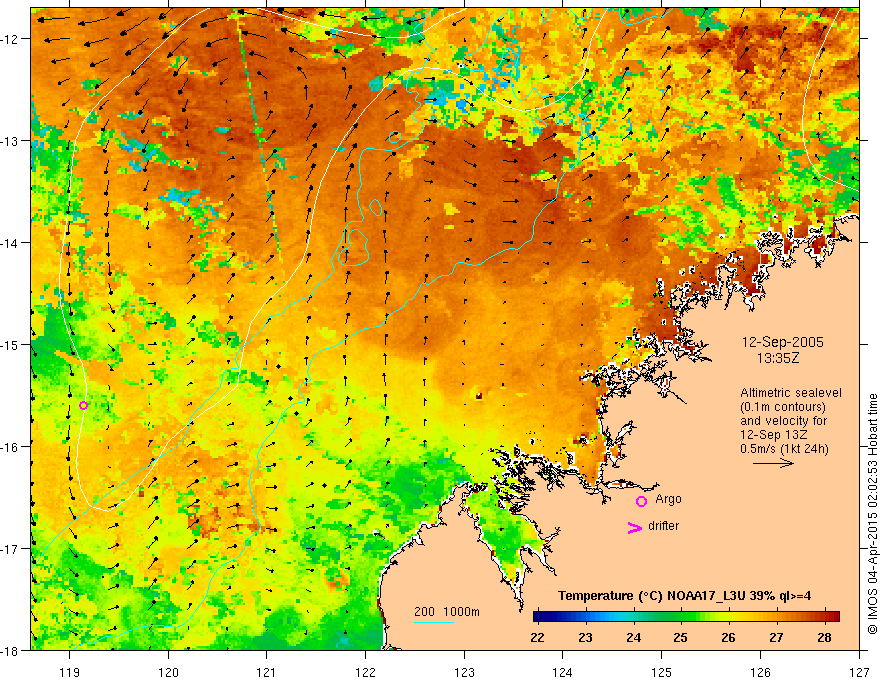This screenshot has height=680, width=880.
Task: Click the '28' colour bar tick label
Action: pyautogui.click(x=824, y=637)
